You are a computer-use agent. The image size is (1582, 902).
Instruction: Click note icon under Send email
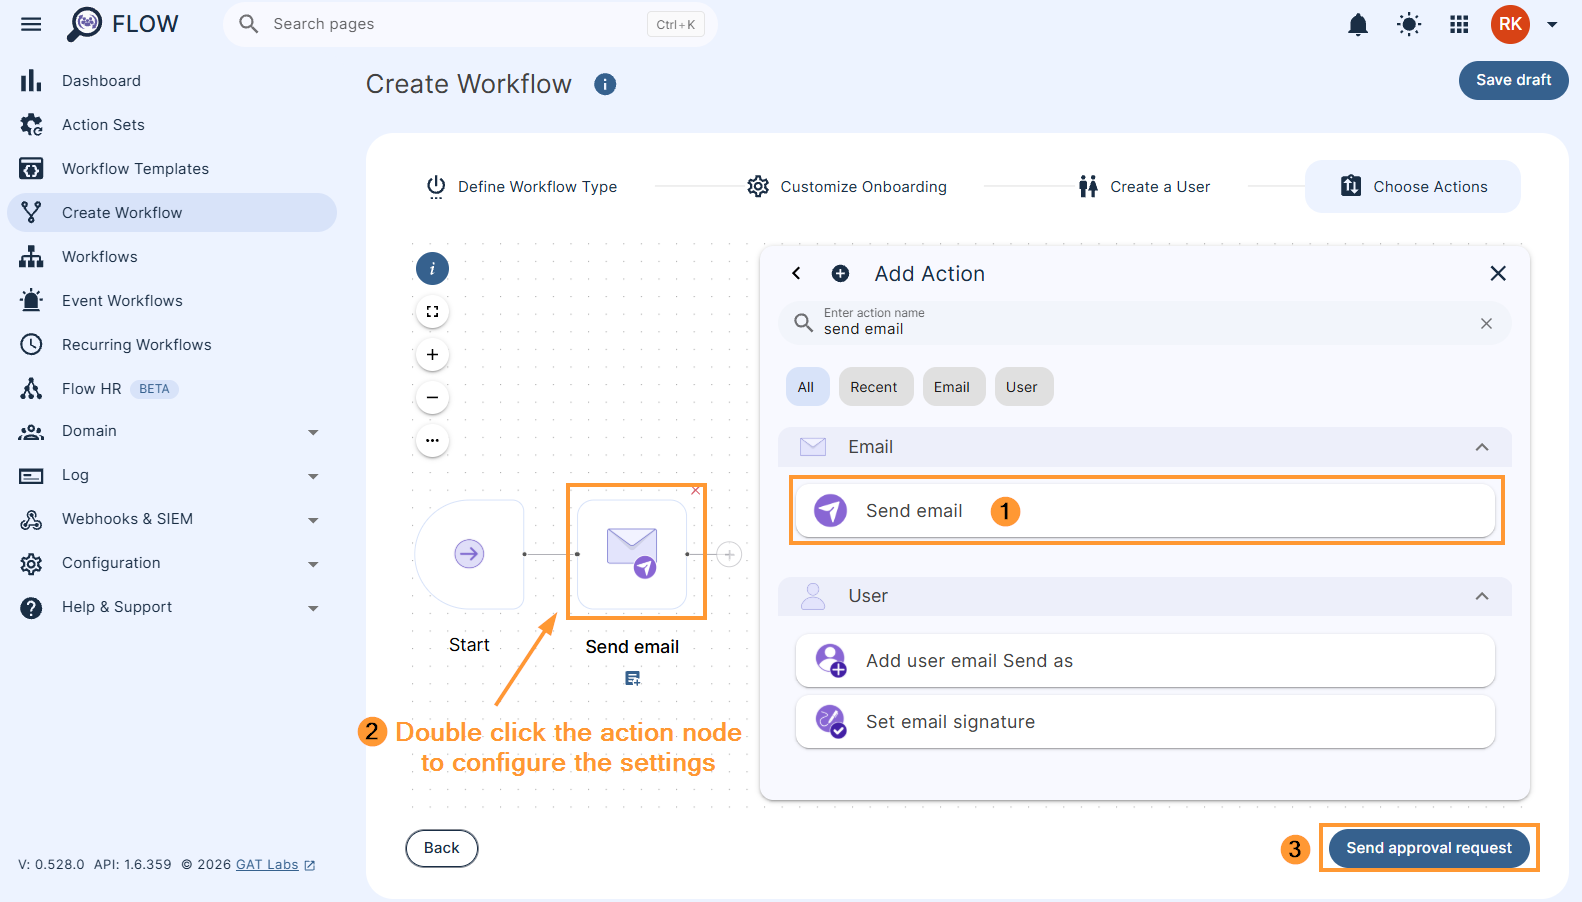[632, 678]
